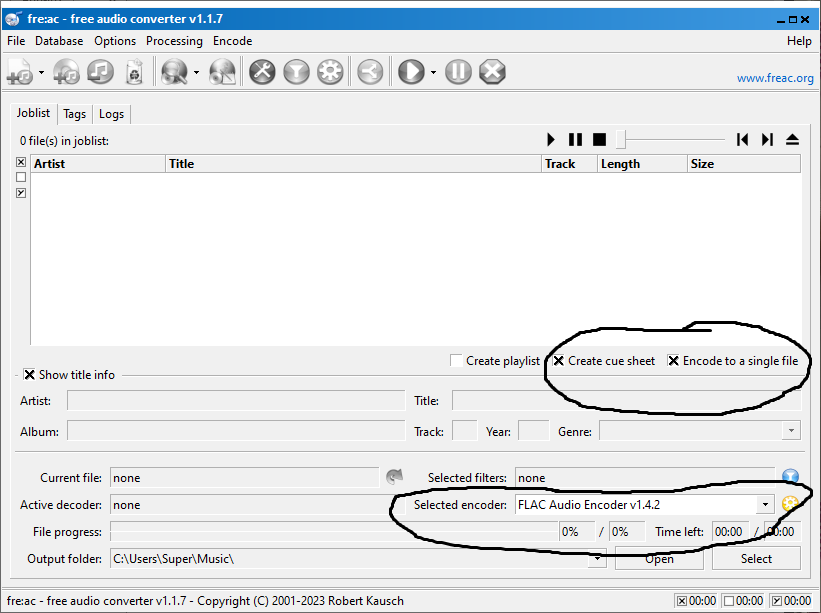
Task: Visit the www.freac.org link
Action: (775, 78)
